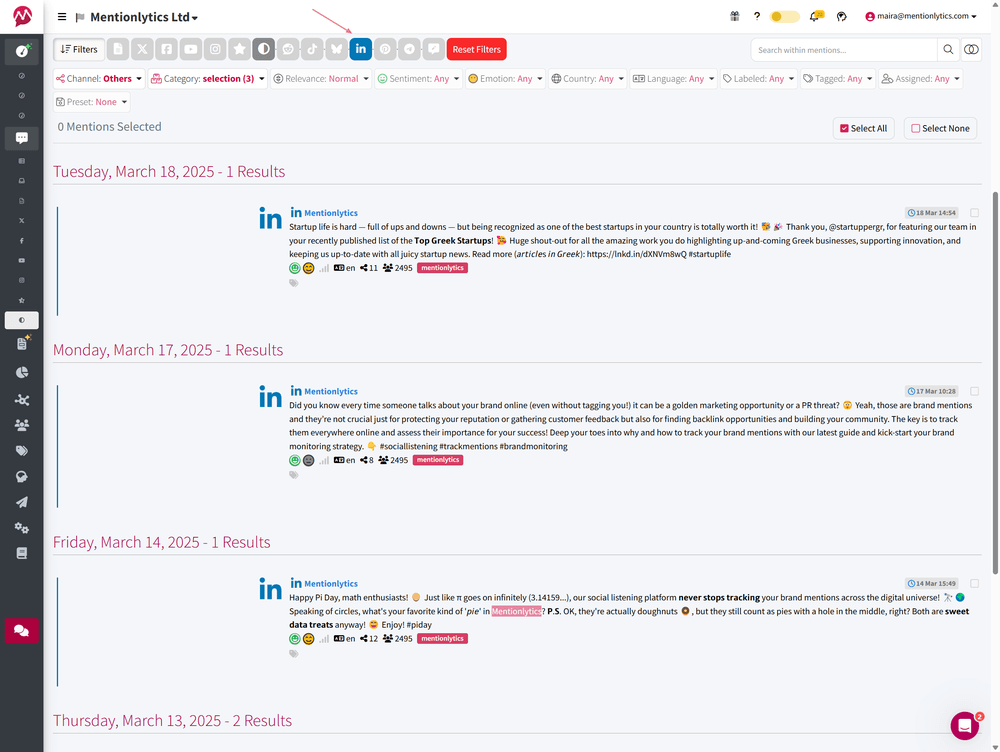Open the paper plane icon in sidebar
Image resolution: width=1000 pixels, height=752 pixels.
[x=22, y=502]
